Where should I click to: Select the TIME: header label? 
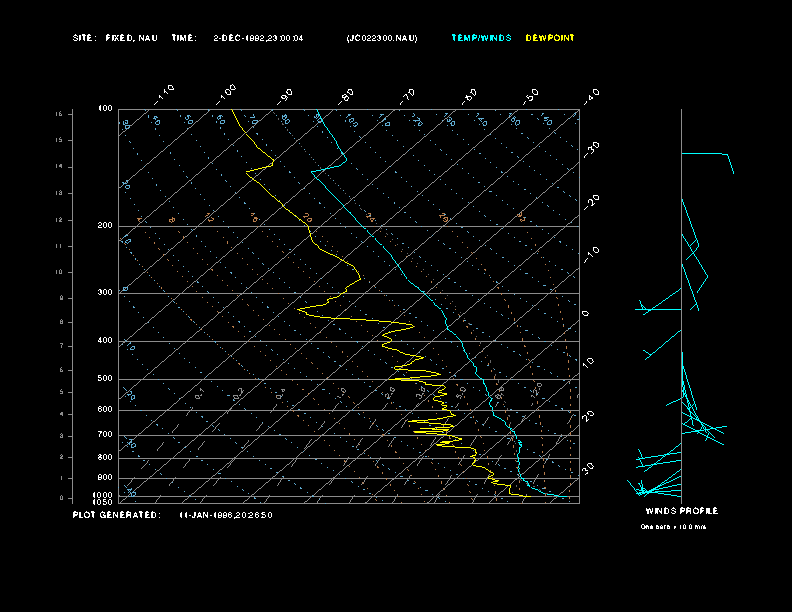pos(184,38)
